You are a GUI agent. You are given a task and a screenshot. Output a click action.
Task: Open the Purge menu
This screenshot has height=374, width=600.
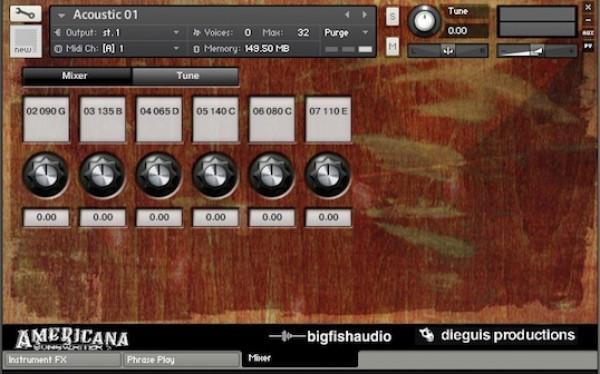pos(346,33)
